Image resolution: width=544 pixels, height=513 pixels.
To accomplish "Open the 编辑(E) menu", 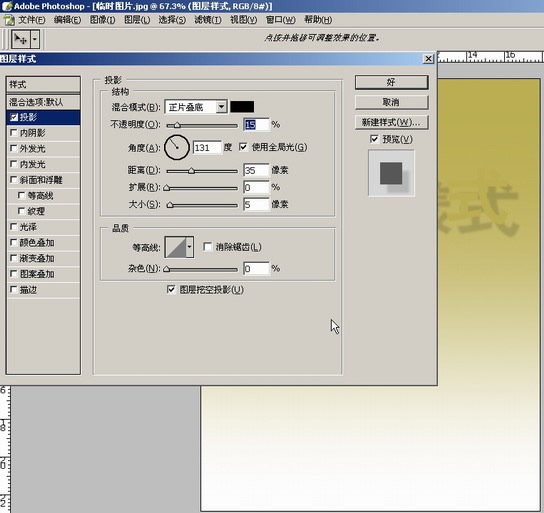I will point(67,20).
